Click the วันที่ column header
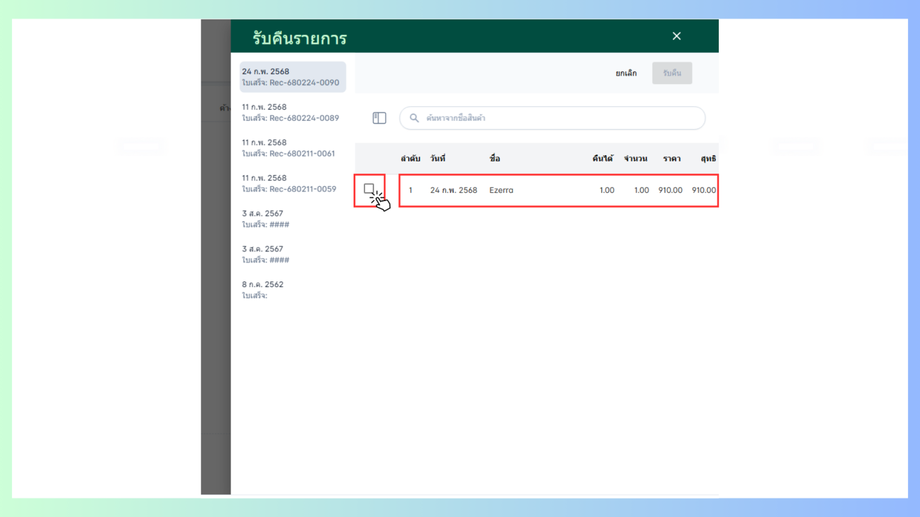This screenshot has width=920, height=517. 438,158
